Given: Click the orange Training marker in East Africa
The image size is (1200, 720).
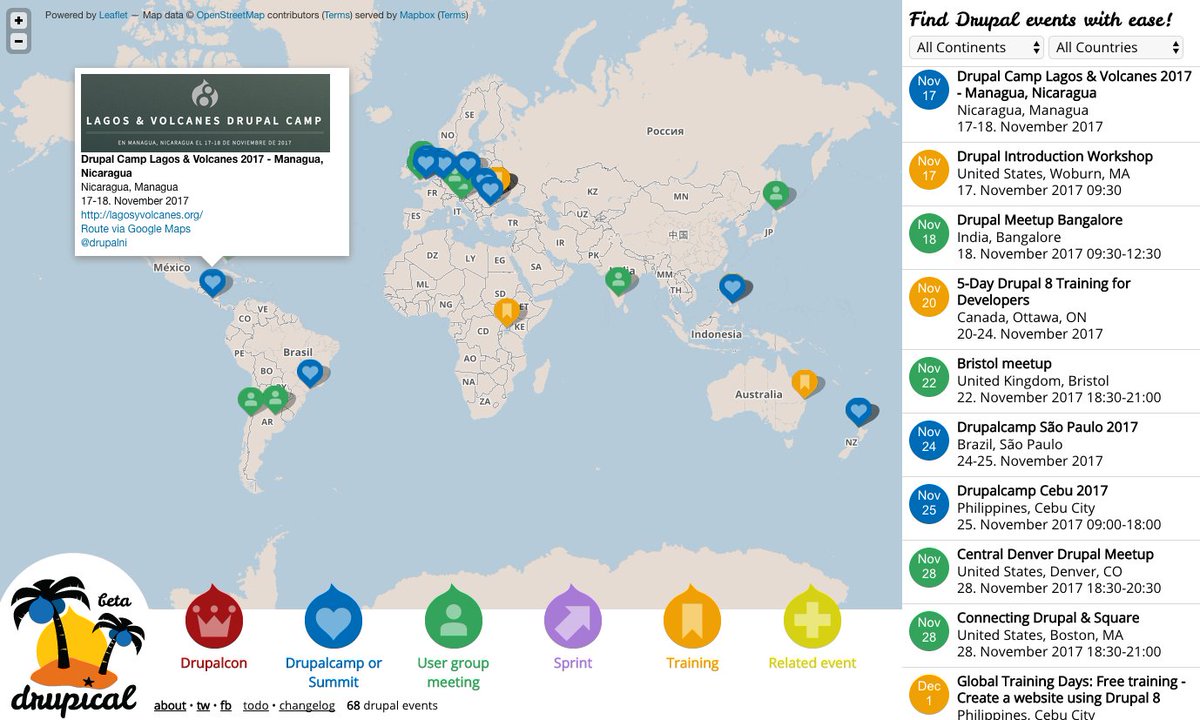Looking at the screenshot, I should [x=507, y=312].
